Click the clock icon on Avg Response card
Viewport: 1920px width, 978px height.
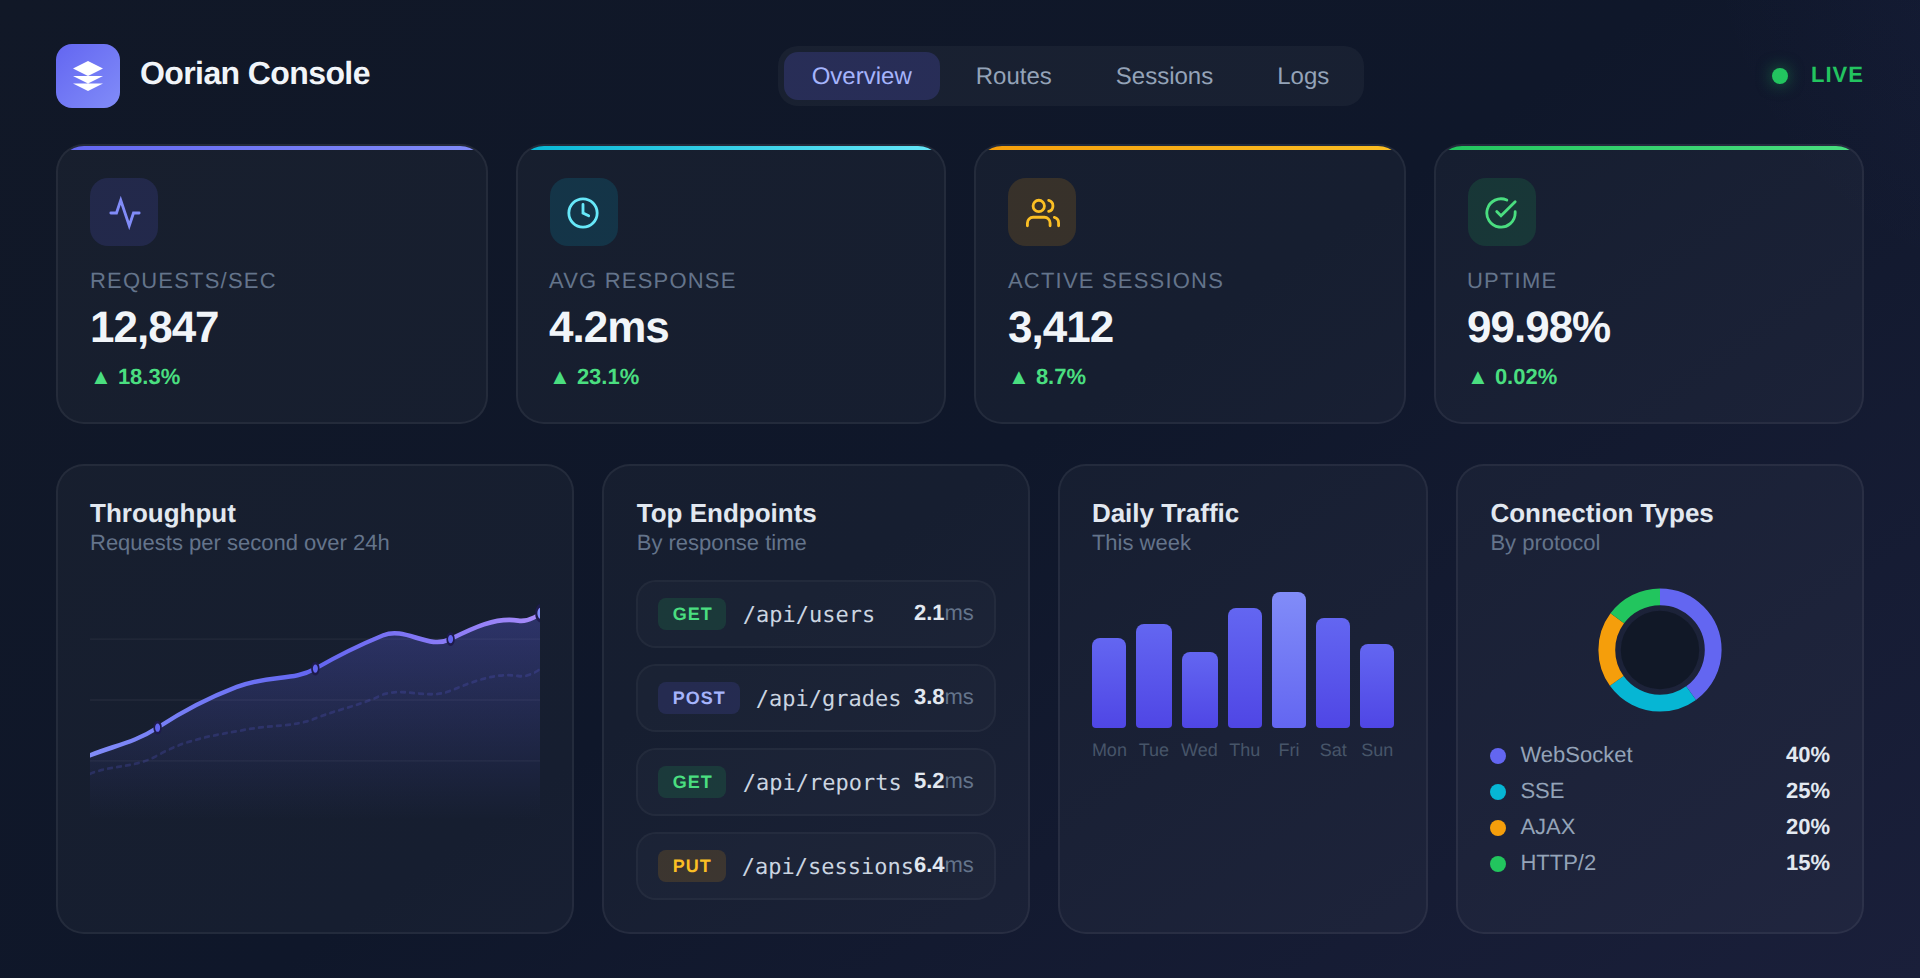tap(583, 211)
